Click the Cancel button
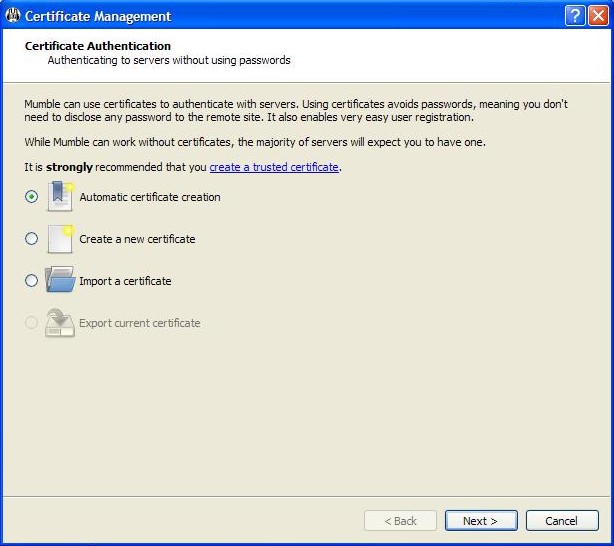614x546 pixels. click(562, 521)
